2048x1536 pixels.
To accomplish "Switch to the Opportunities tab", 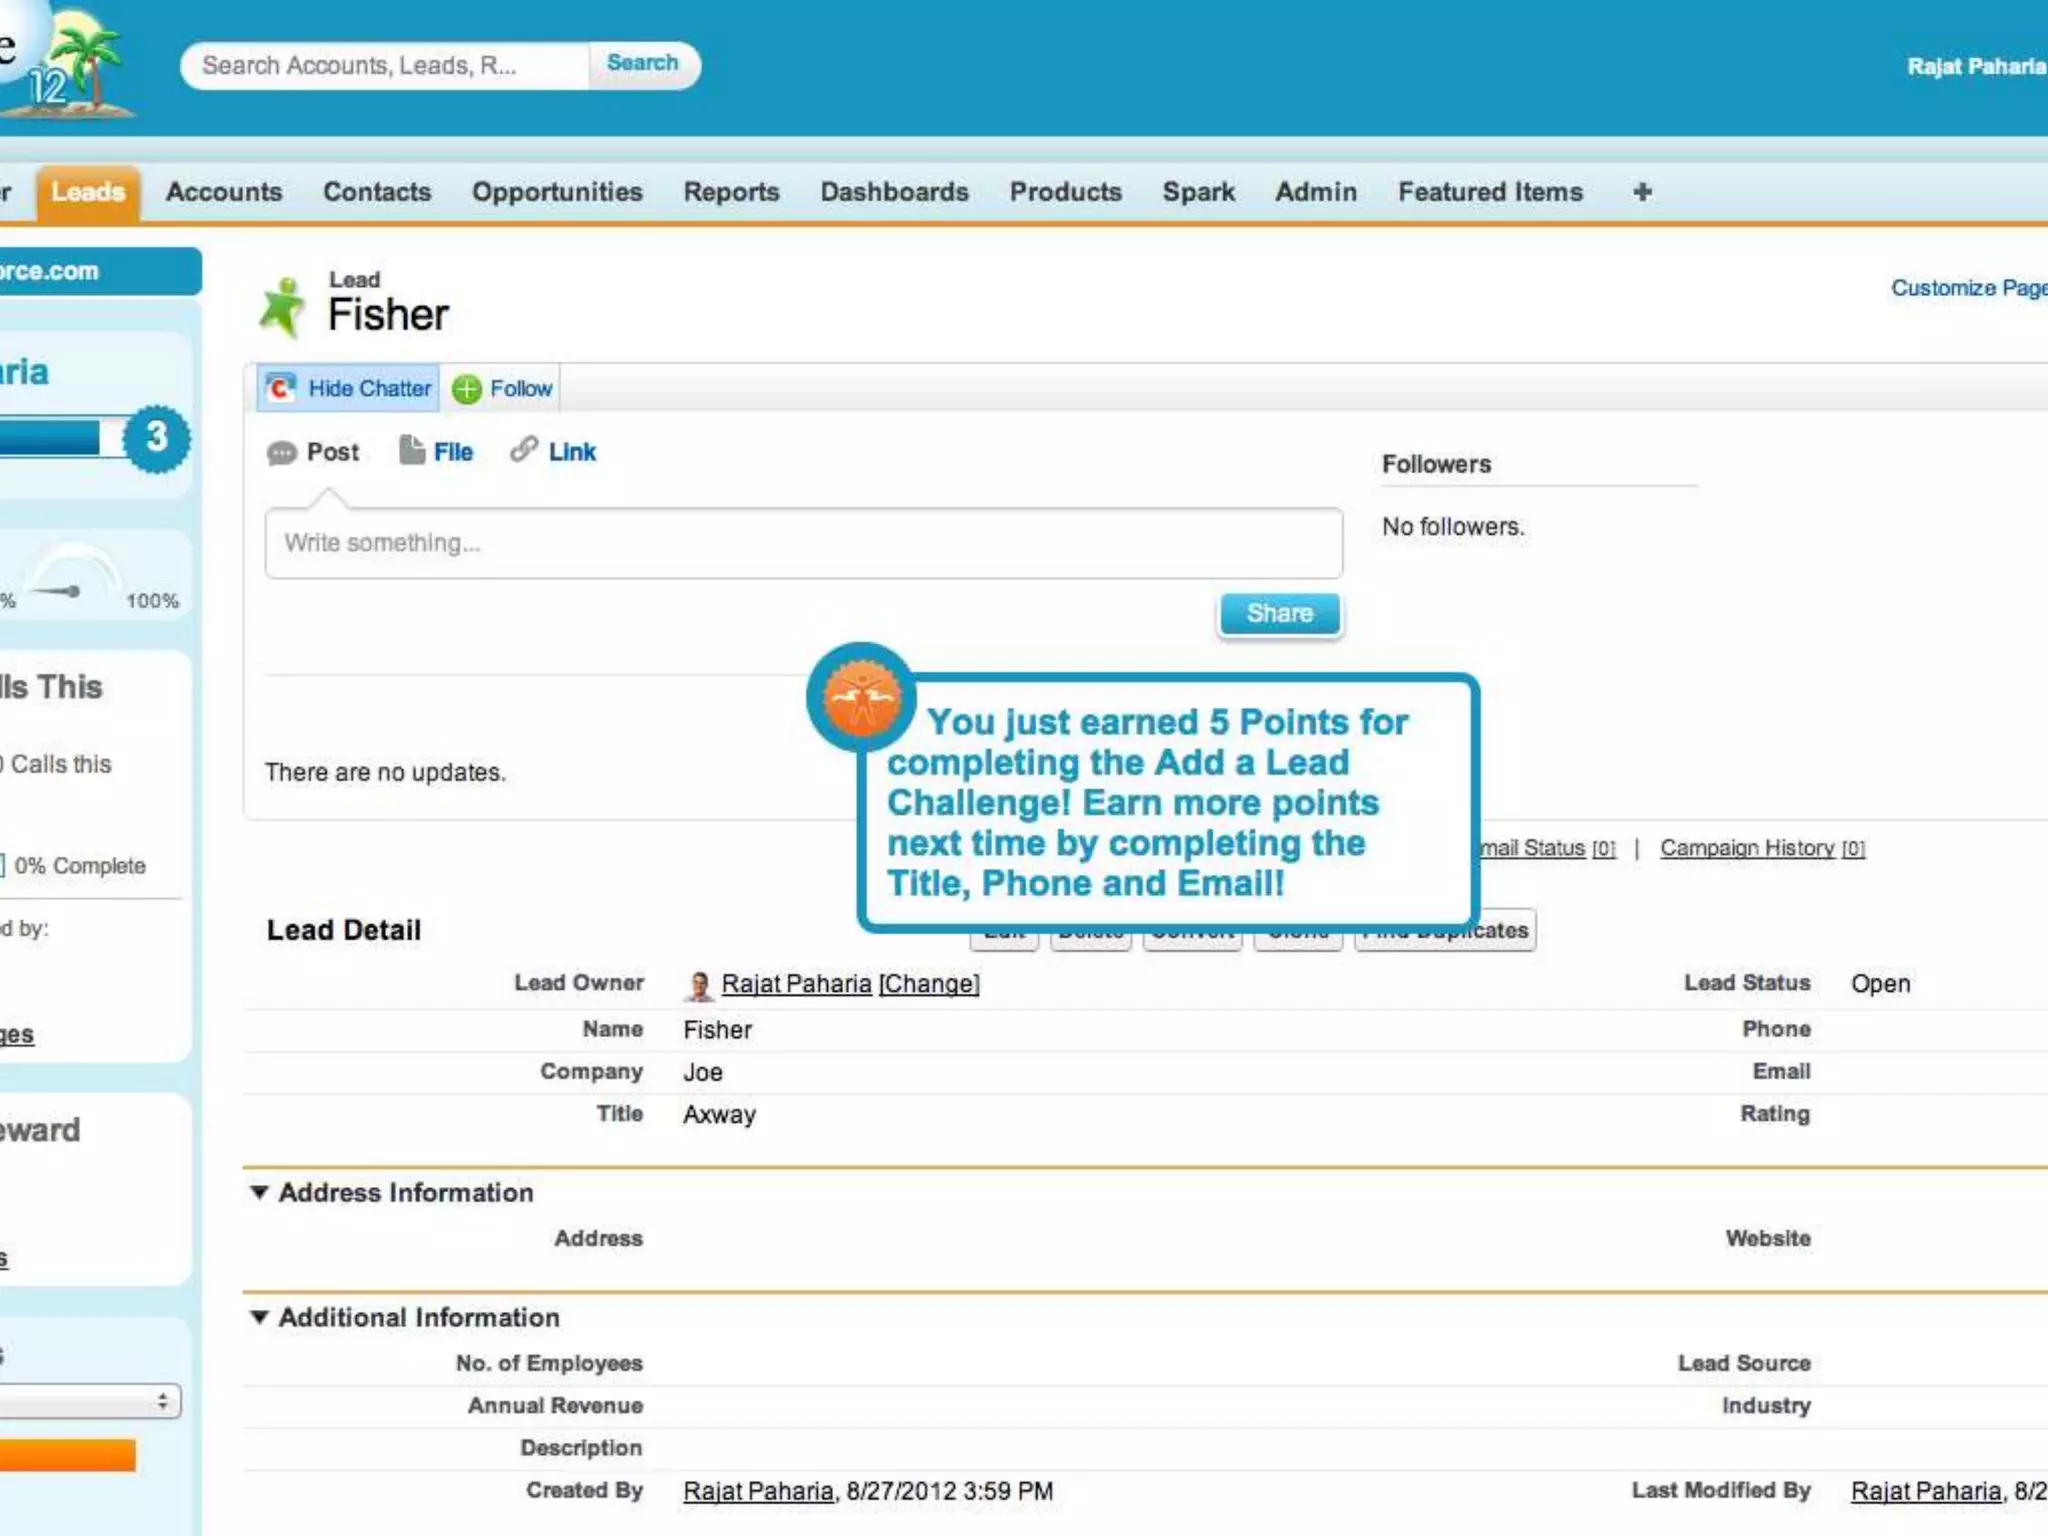I will (557, 192).
